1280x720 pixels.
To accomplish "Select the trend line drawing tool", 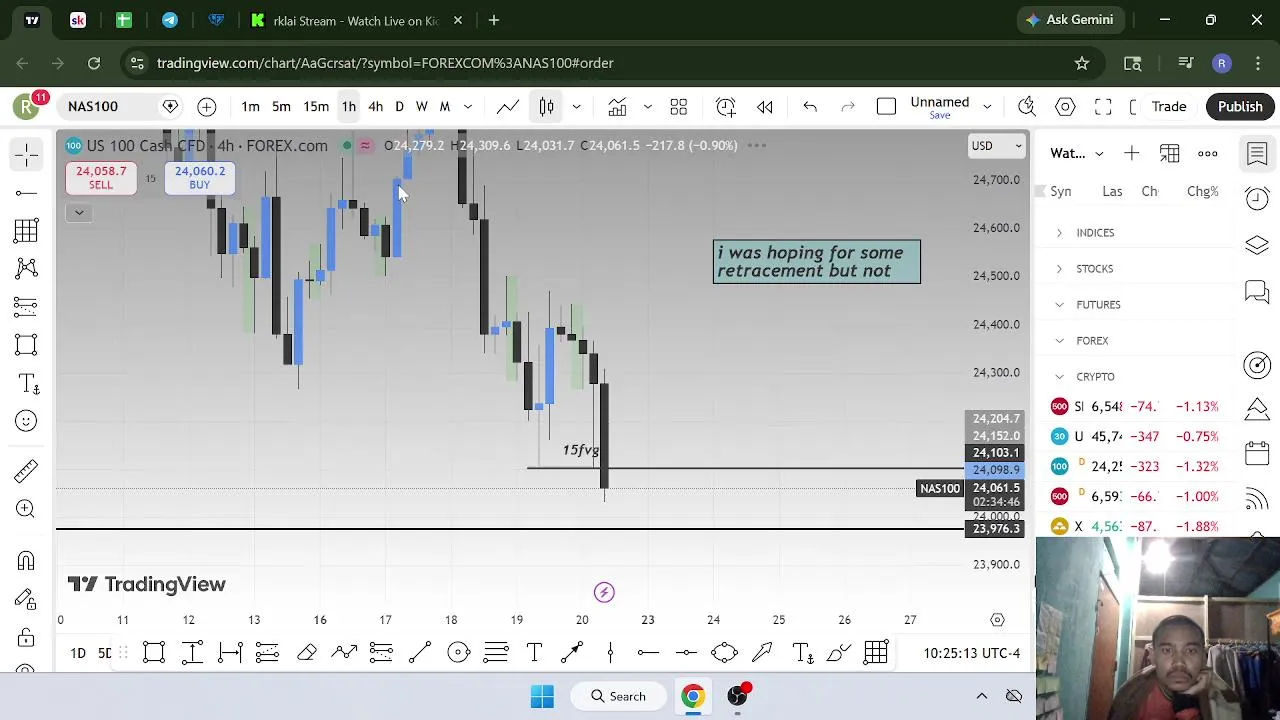I will [x=27, y=192].
